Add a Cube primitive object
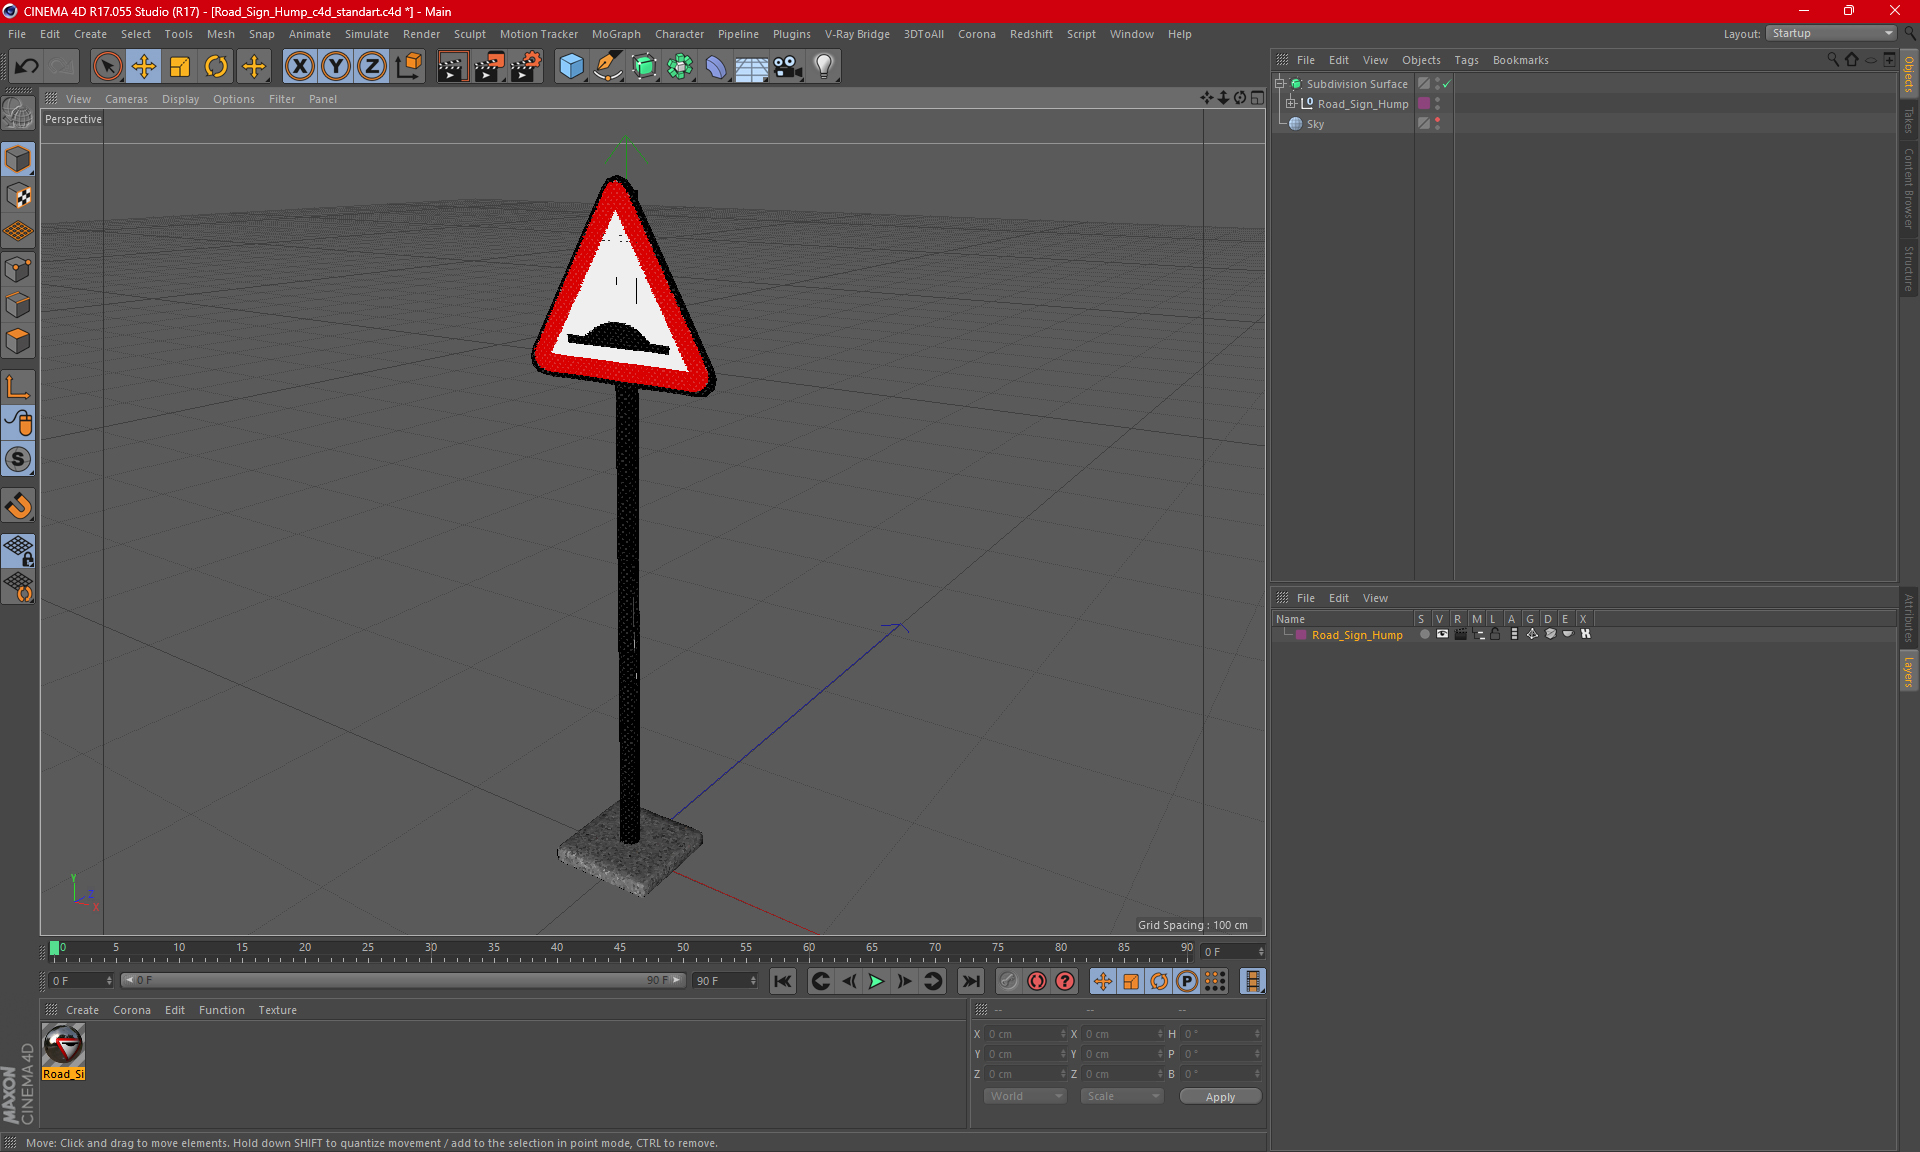Viewport: 1920px width, 1152px height. coord(571,67)
